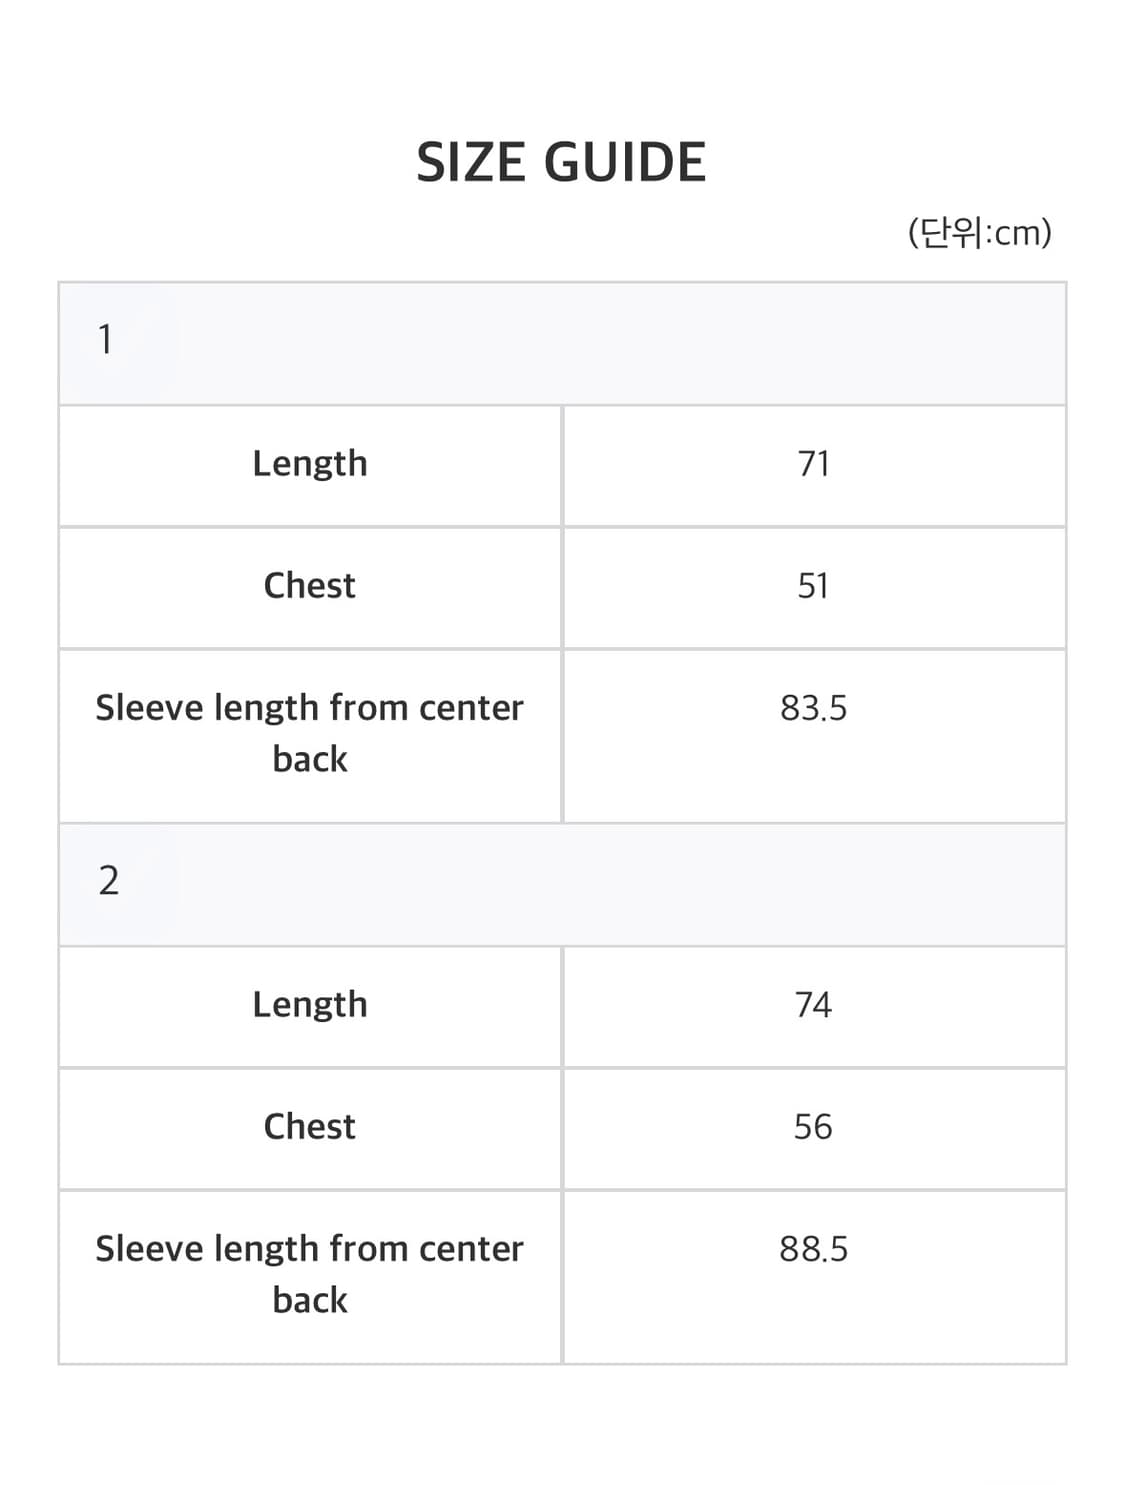Click the word SIZE in the heading
The width and height of the screenshot is (1125, 1485).
472,163
